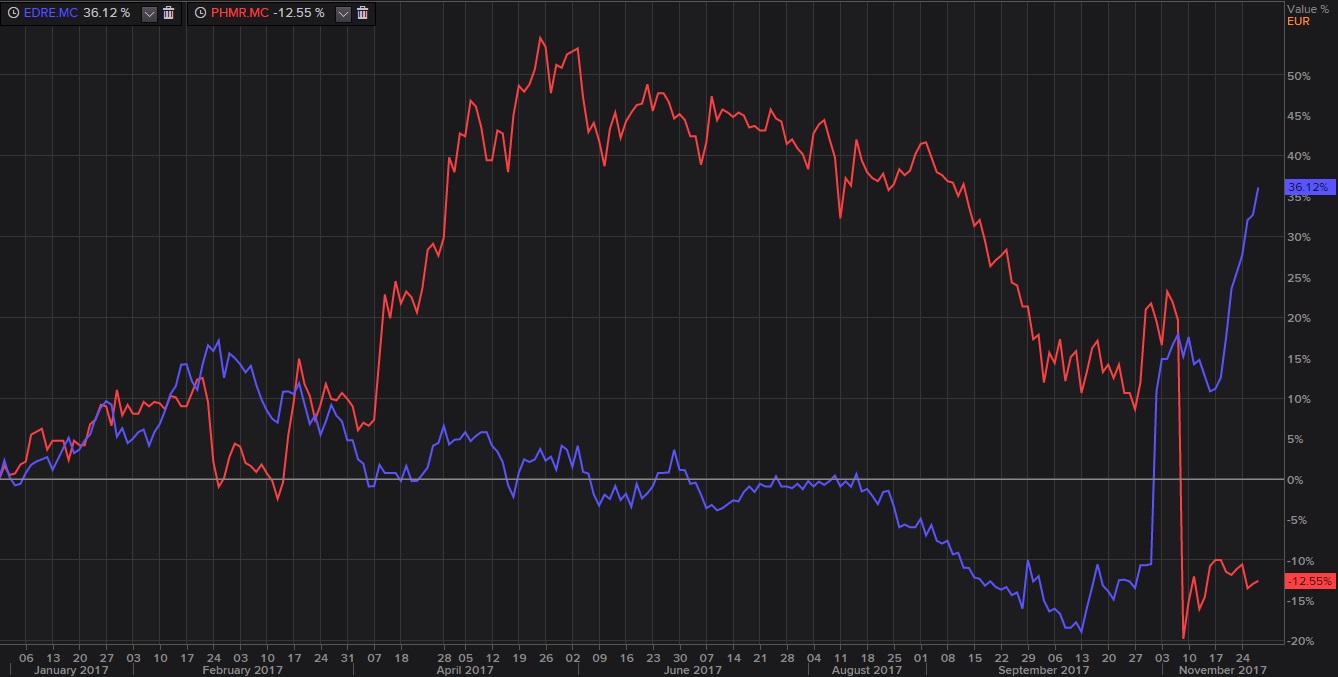This screenshot has width=1338, height=677.
Task: Delete the EDRE.MC series with trash icon
Action: point(169,13)
